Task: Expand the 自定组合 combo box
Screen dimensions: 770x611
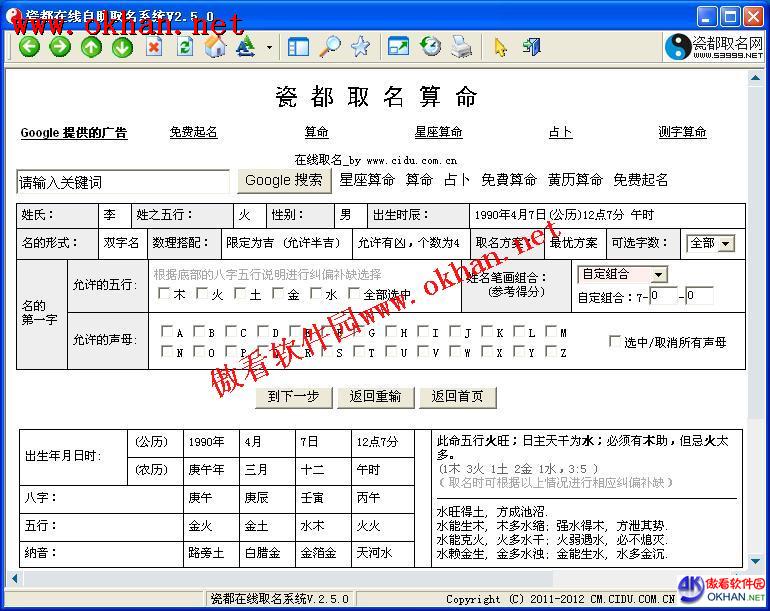Action: (659, 275)
